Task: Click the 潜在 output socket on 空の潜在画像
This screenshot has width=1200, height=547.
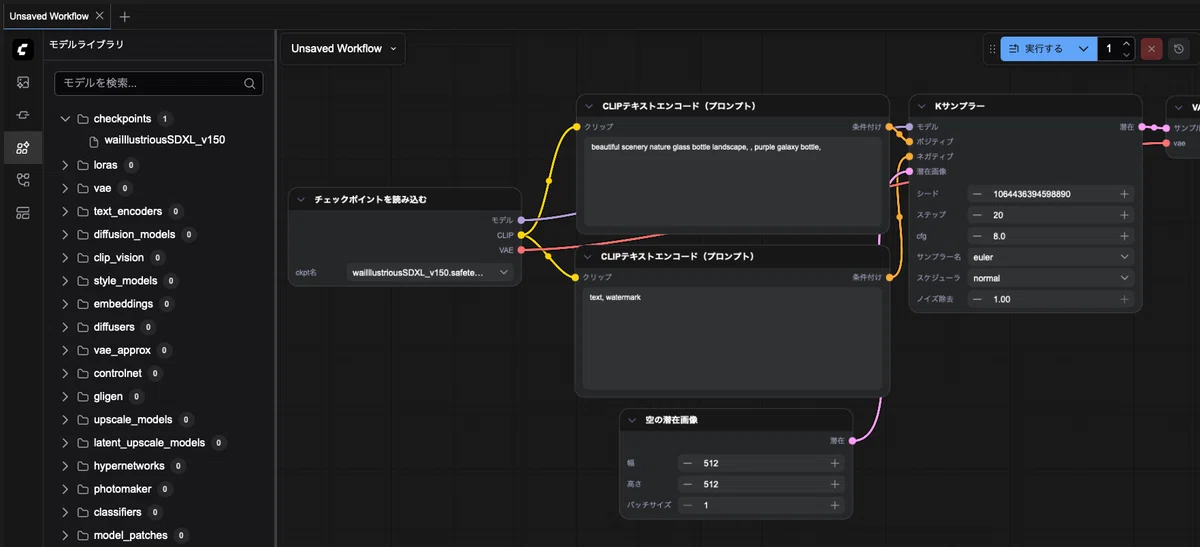Action: (x=853, y=440)
